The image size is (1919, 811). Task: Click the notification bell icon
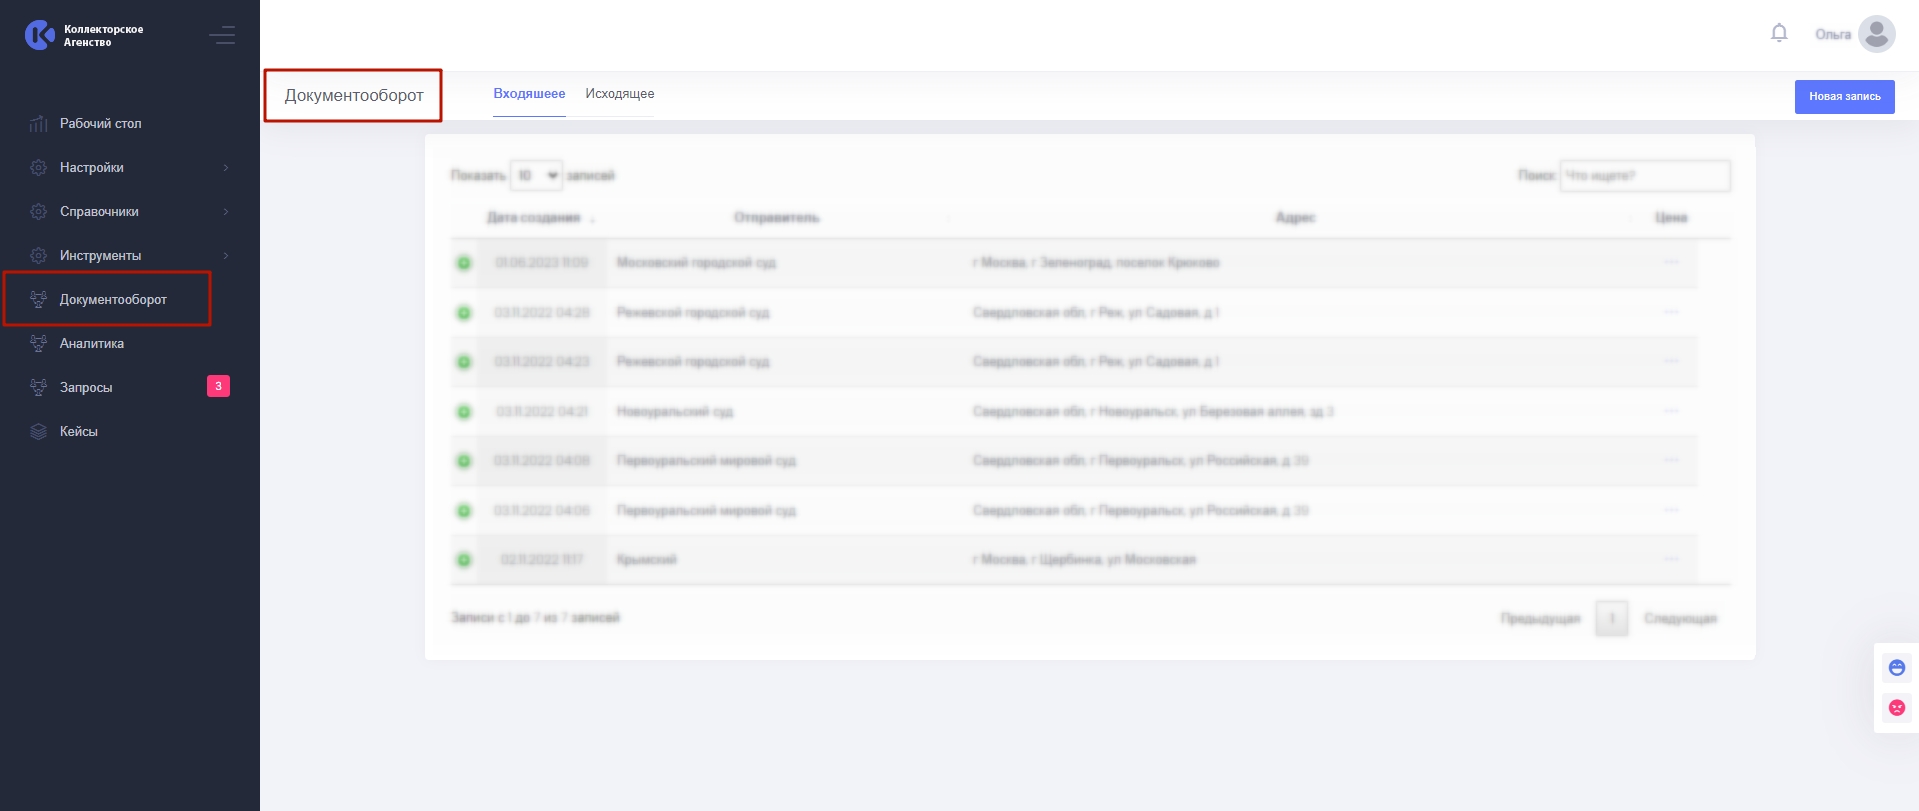point(1779,33)
